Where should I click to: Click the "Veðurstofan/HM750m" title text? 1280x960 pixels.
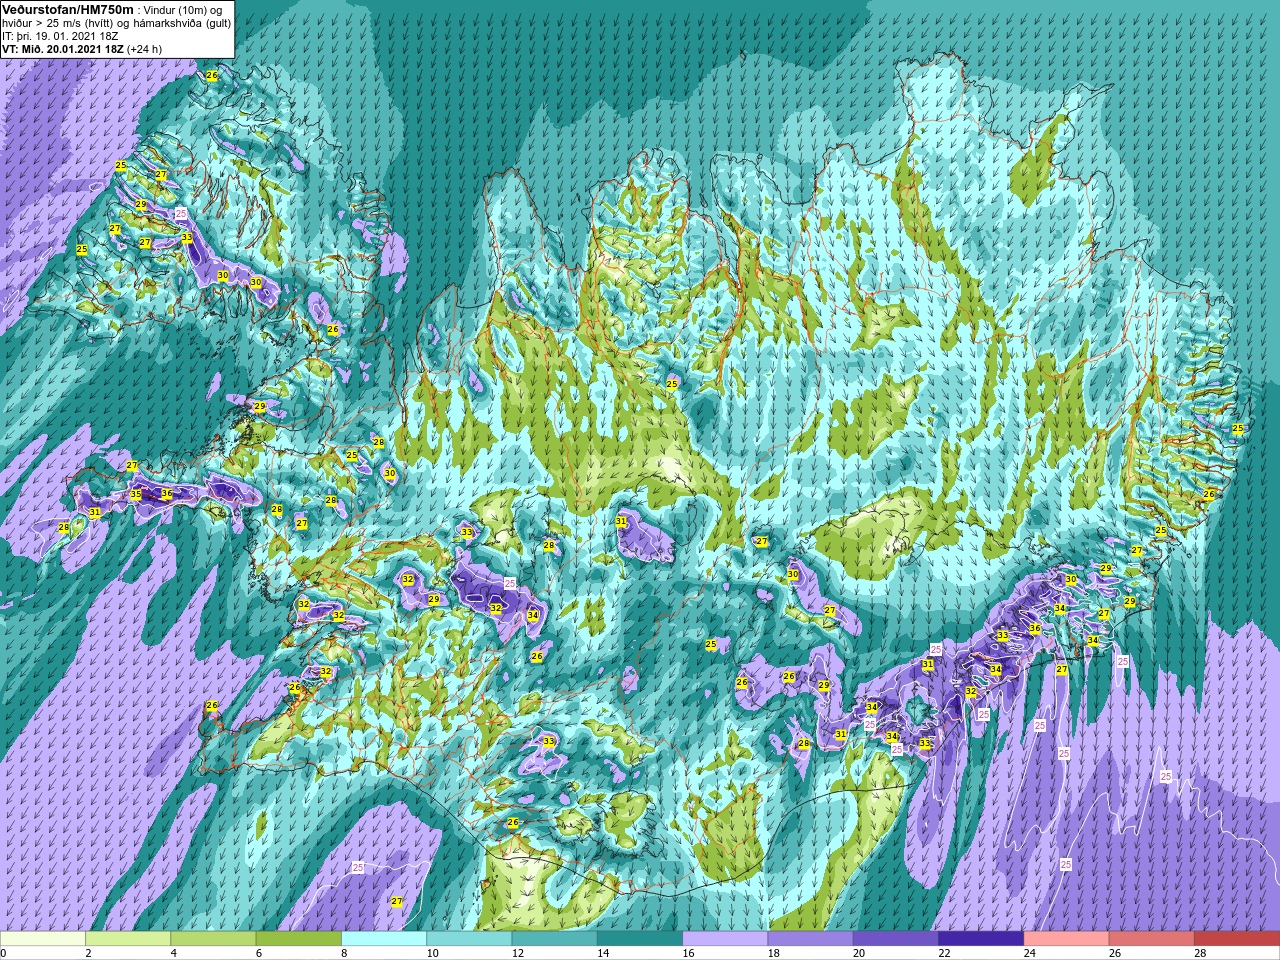click(68, 9)
